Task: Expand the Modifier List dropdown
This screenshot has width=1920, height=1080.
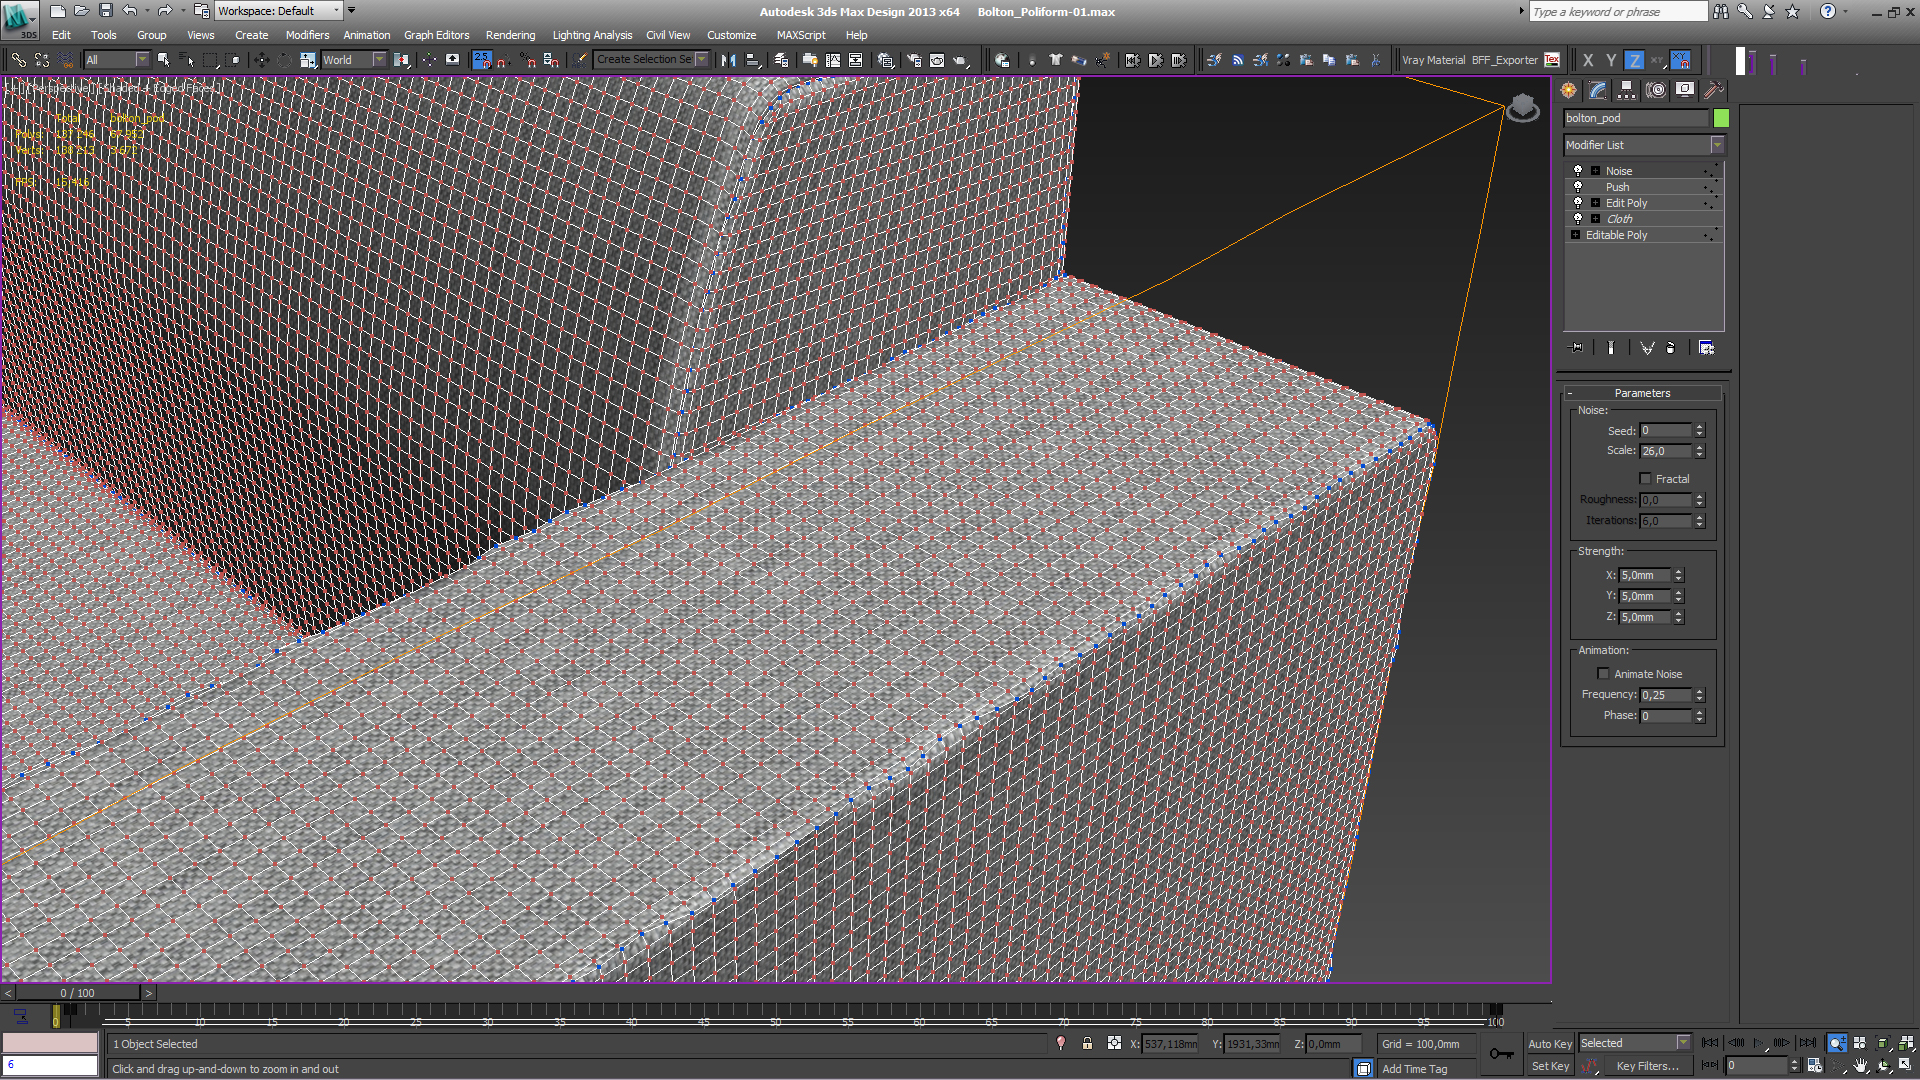Action: [1718, 144]
